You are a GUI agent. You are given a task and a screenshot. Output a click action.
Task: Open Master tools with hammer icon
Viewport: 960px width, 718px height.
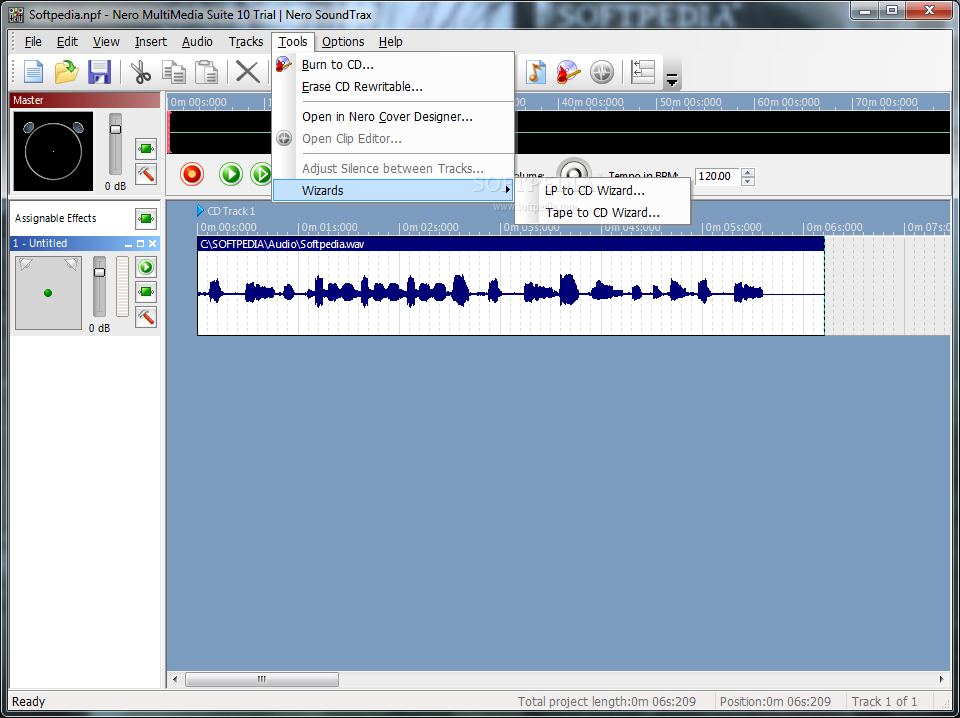click(146, 174)
